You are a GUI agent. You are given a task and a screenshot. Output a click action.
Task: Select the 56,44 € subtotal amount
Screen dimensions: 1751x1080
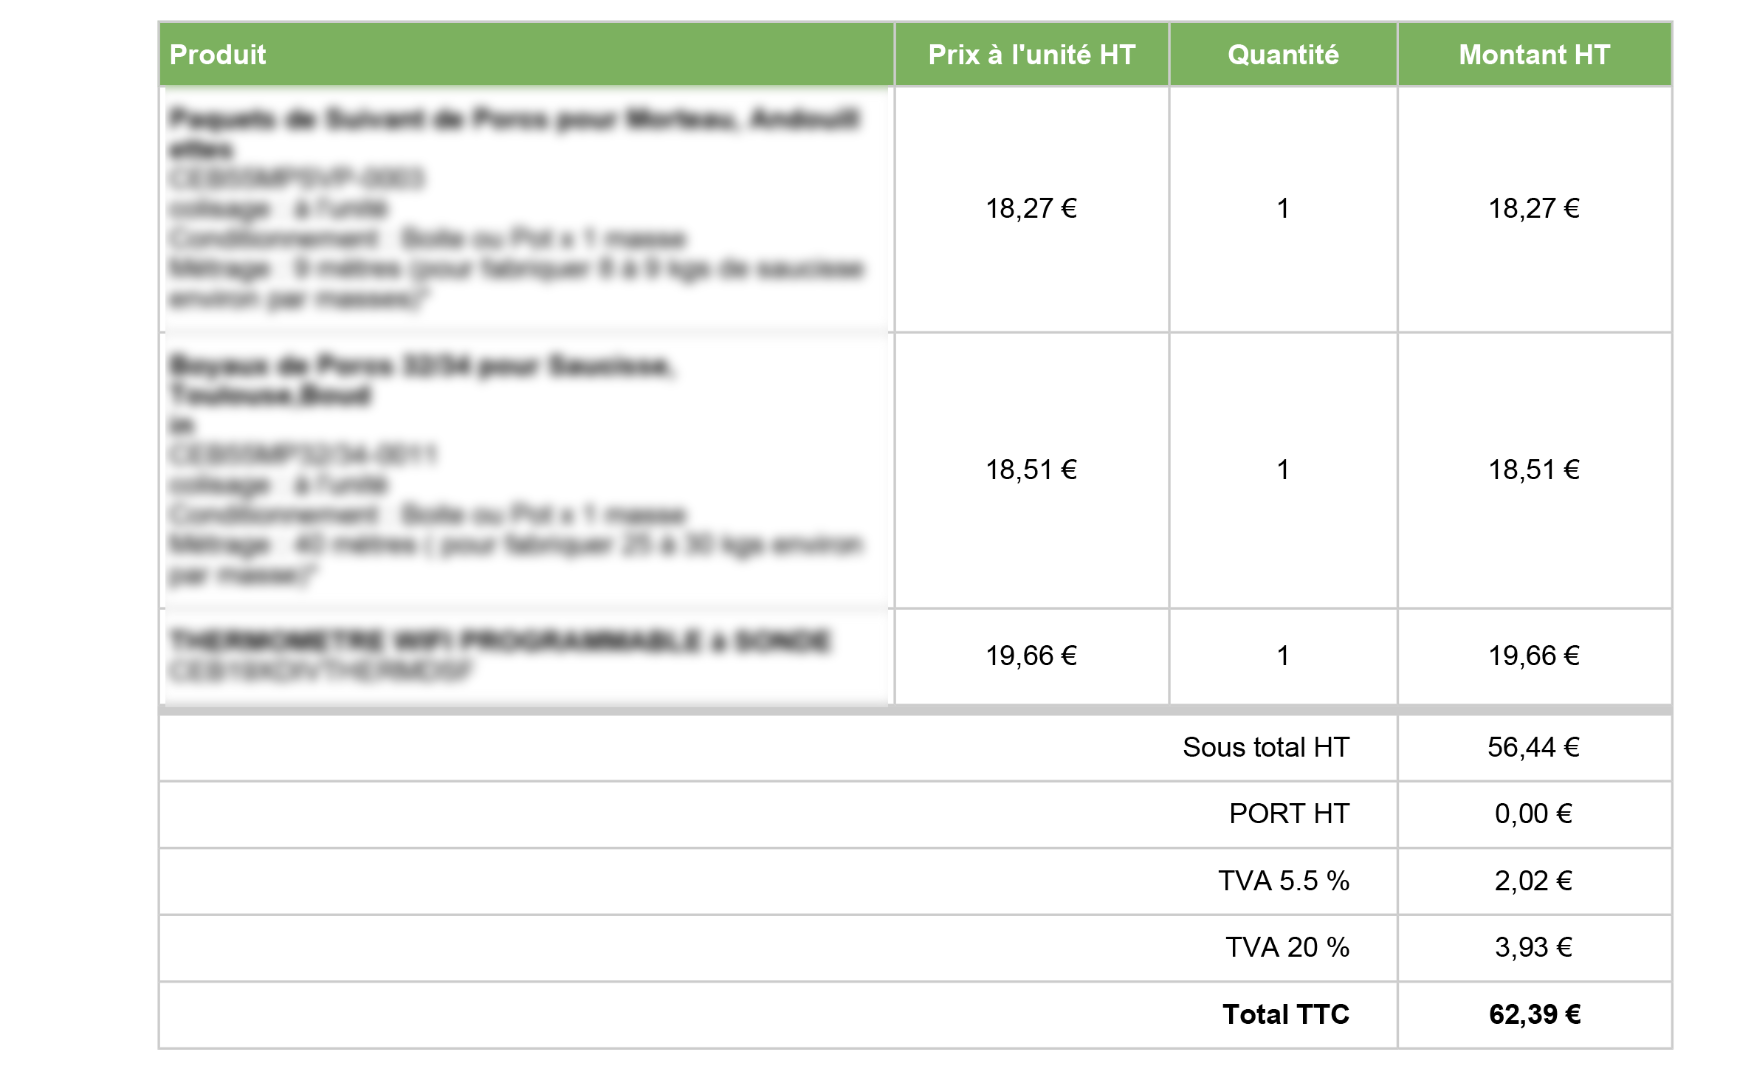pos(1533,748)
